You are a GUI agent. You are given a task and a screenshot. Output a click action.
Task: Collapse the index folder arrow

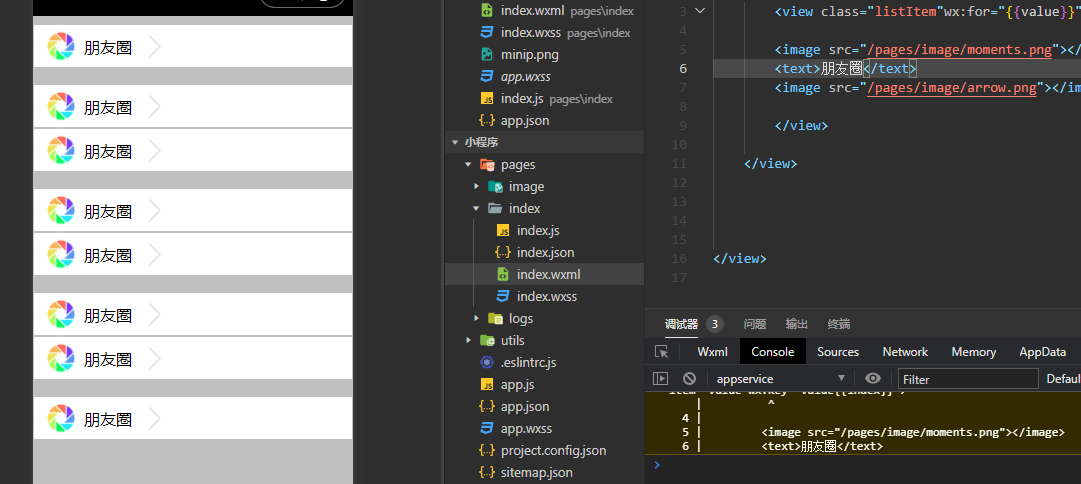pyautogui.click(x=476, y=208)
